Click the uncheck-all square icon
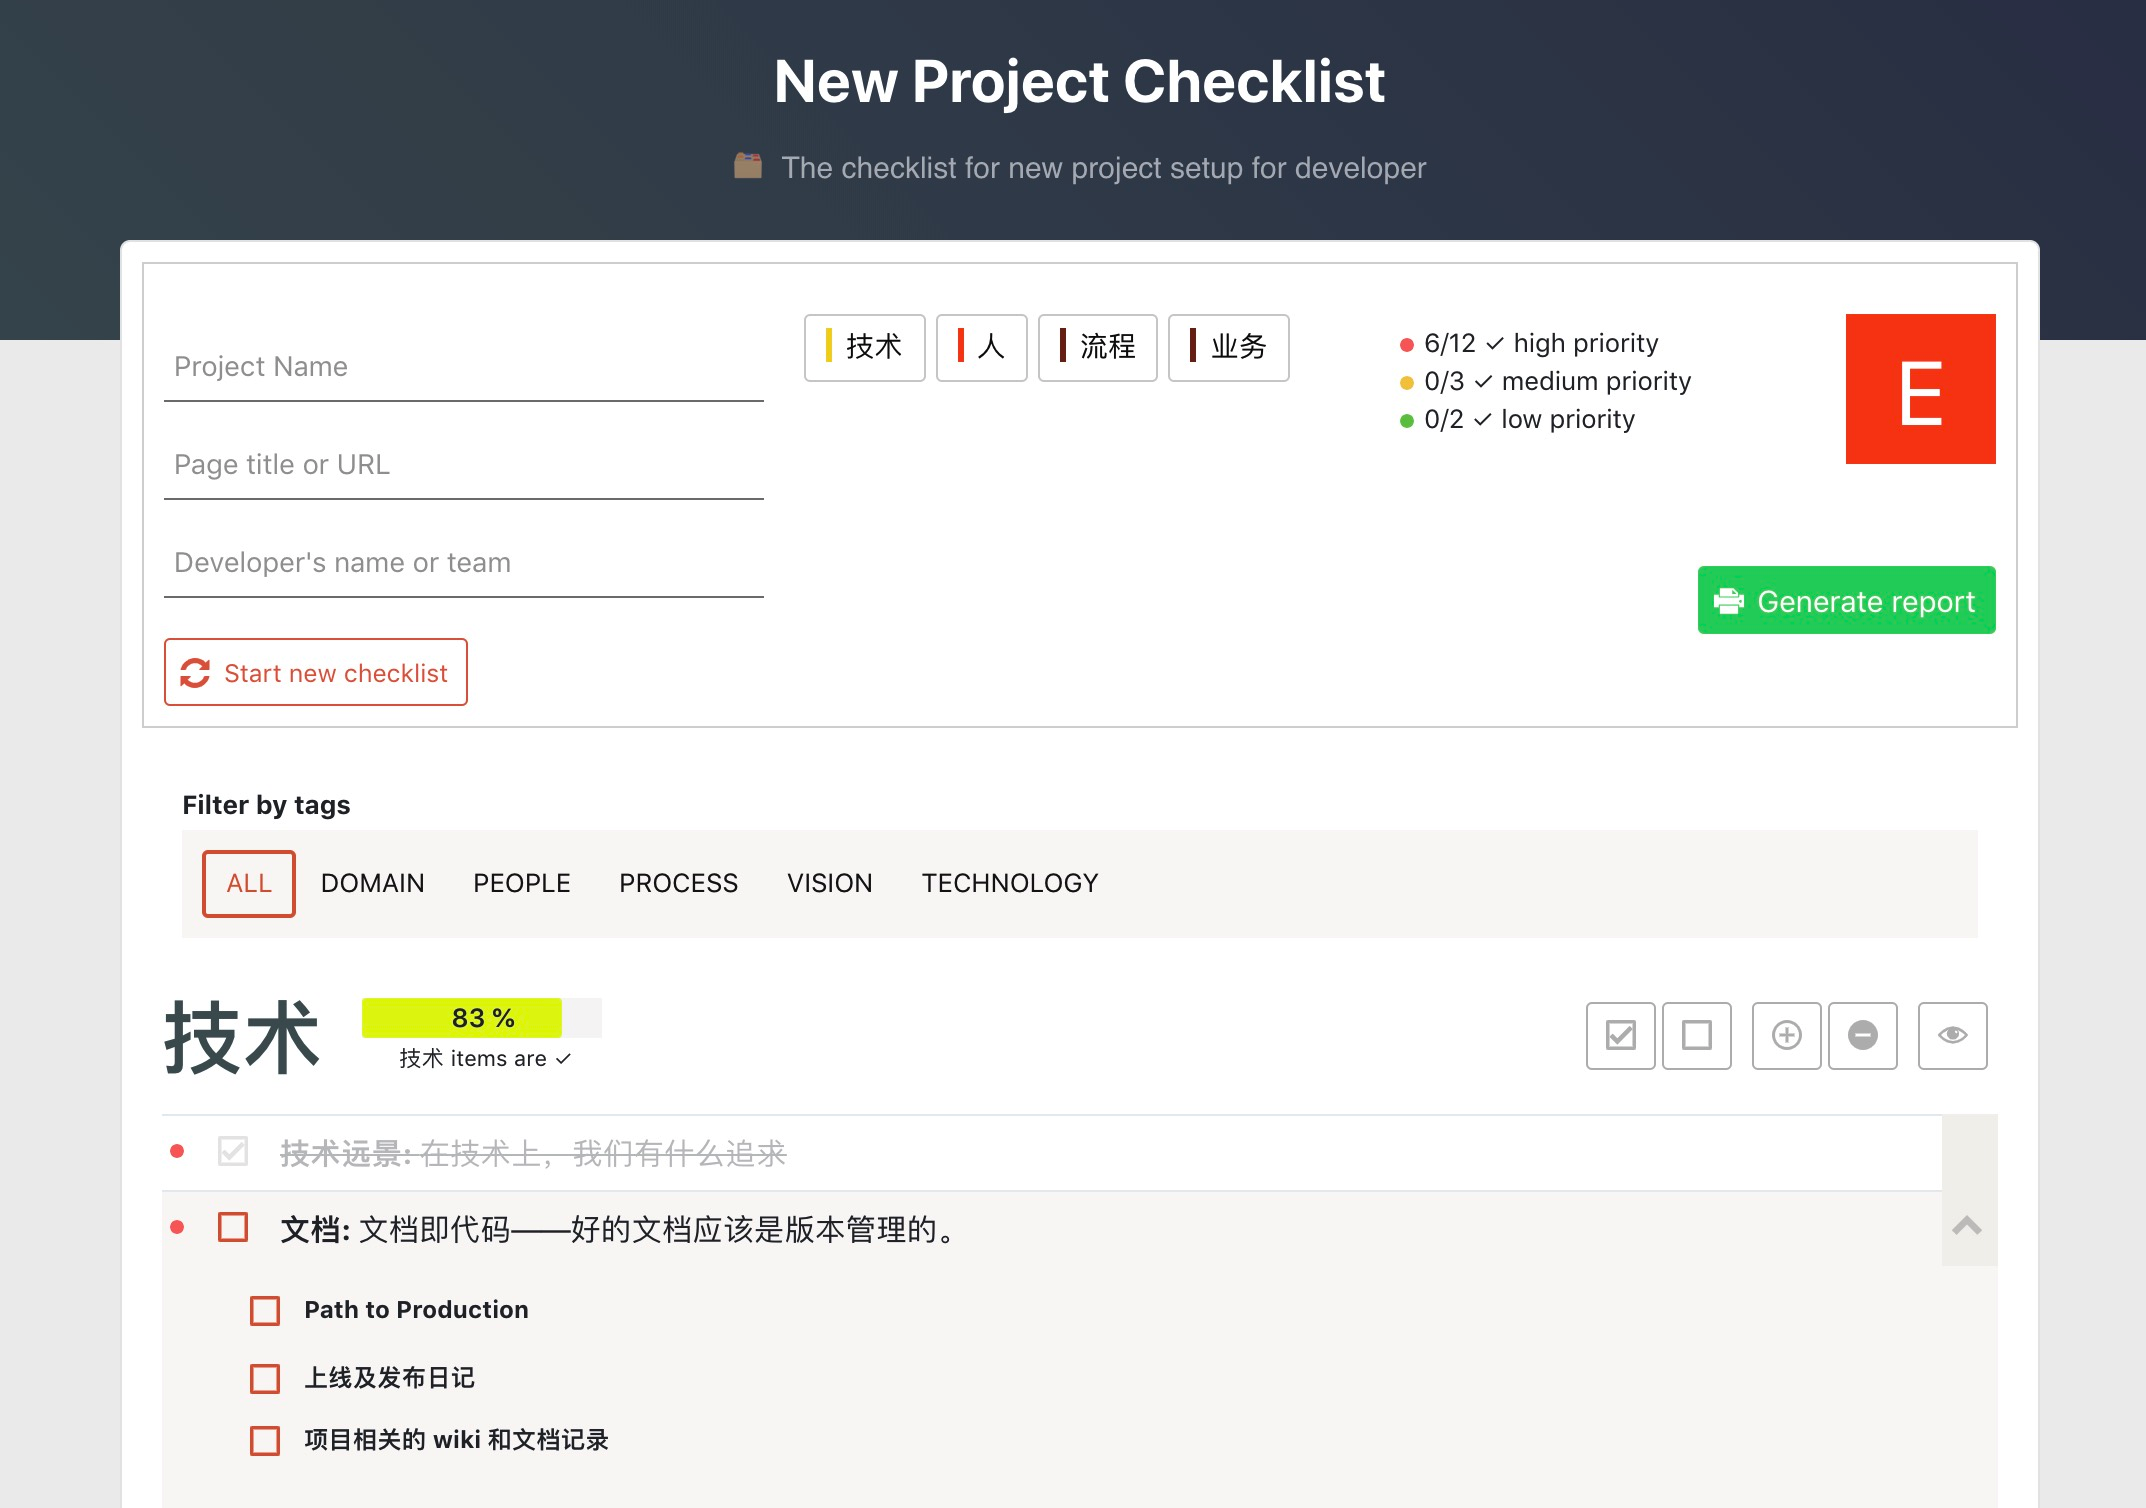2146x1508 pixels. (1697, 1036)
